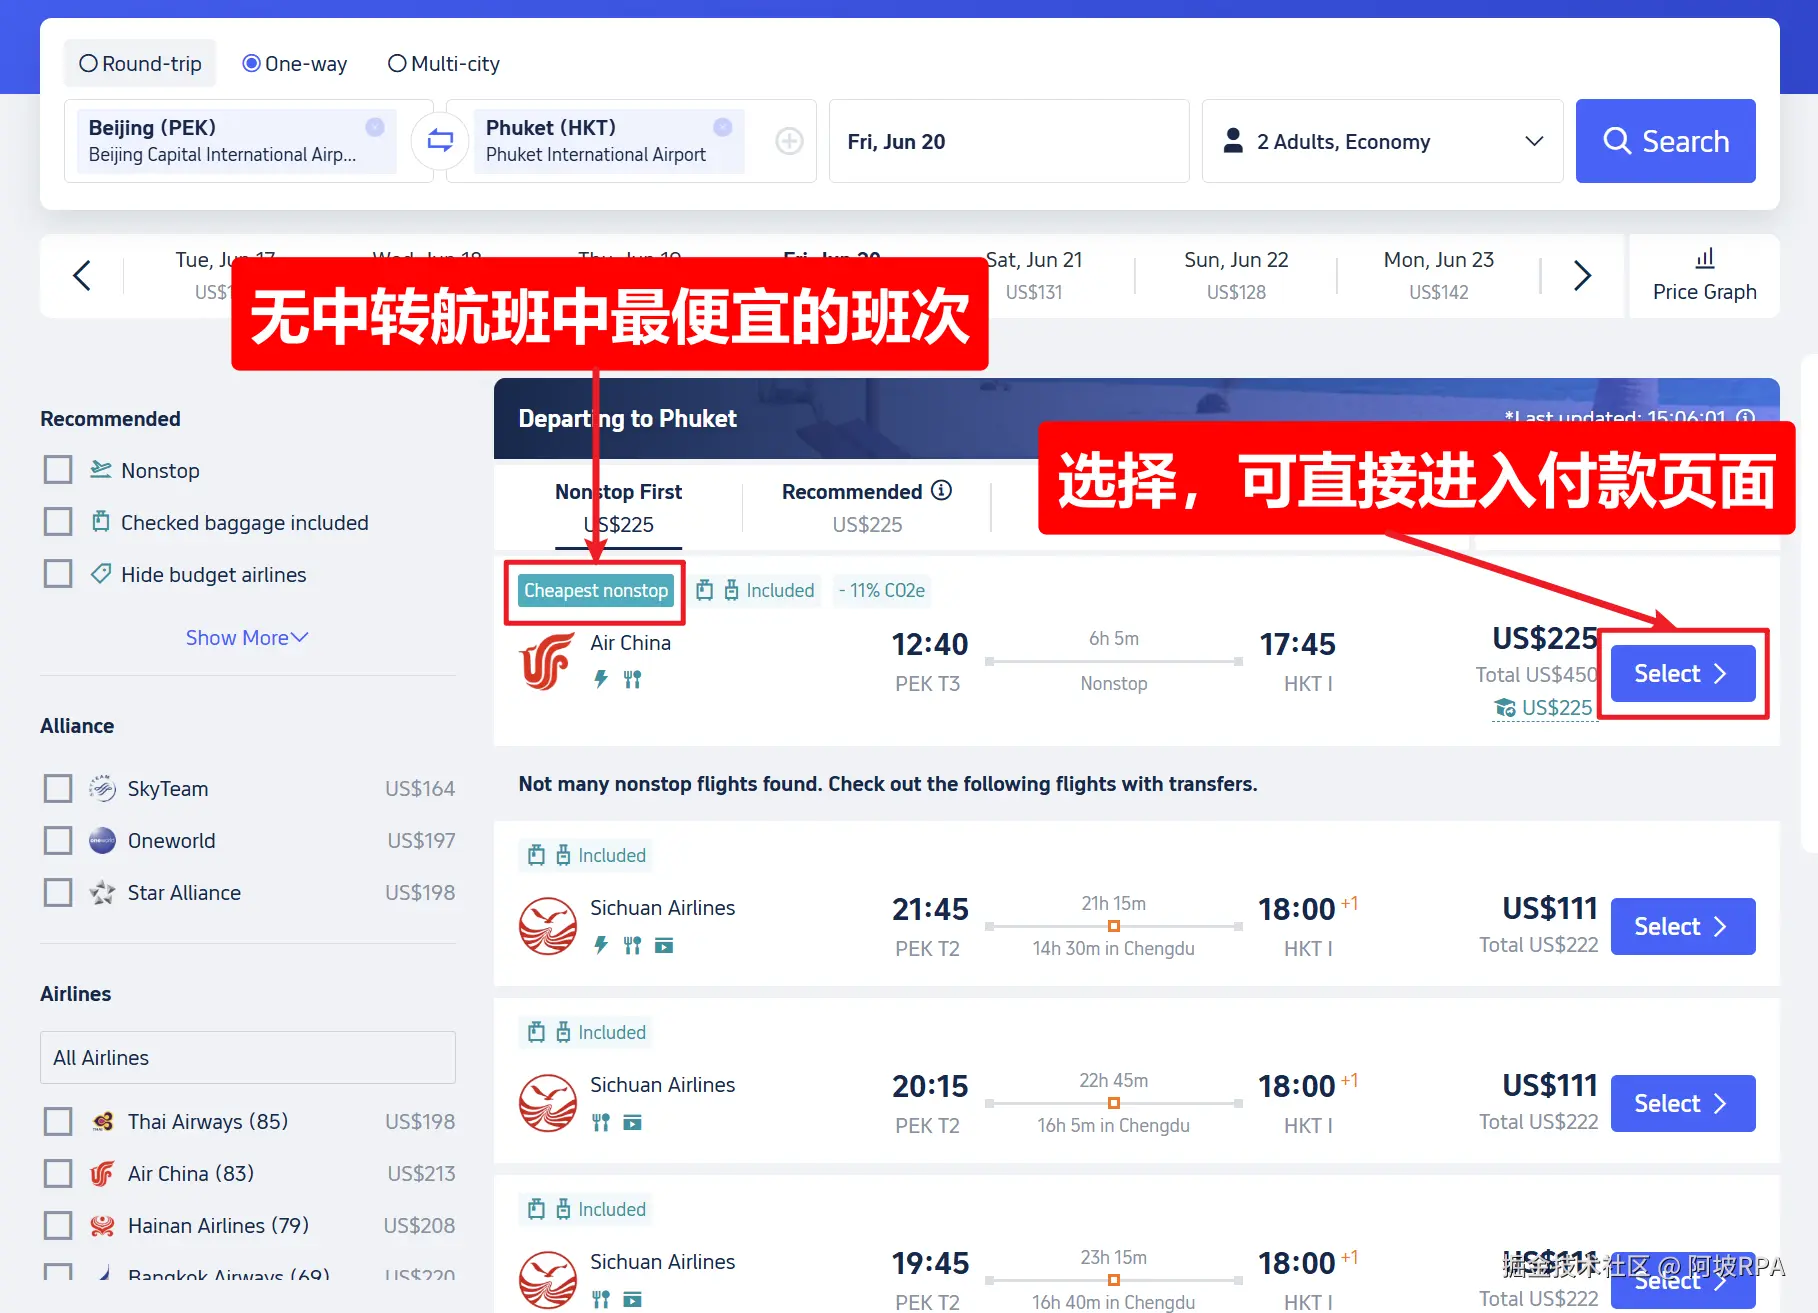
Task: Add another destination with plus icon
Action: click(x=789, y=141)
